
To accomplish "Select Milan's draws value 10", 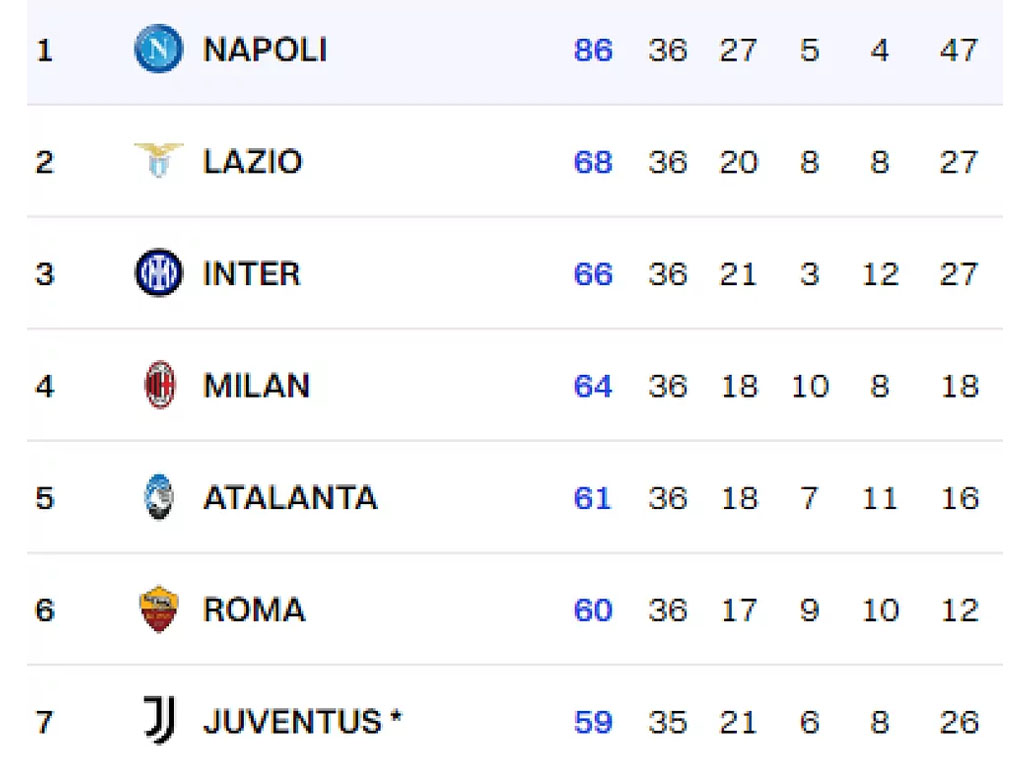I will 810,386.
